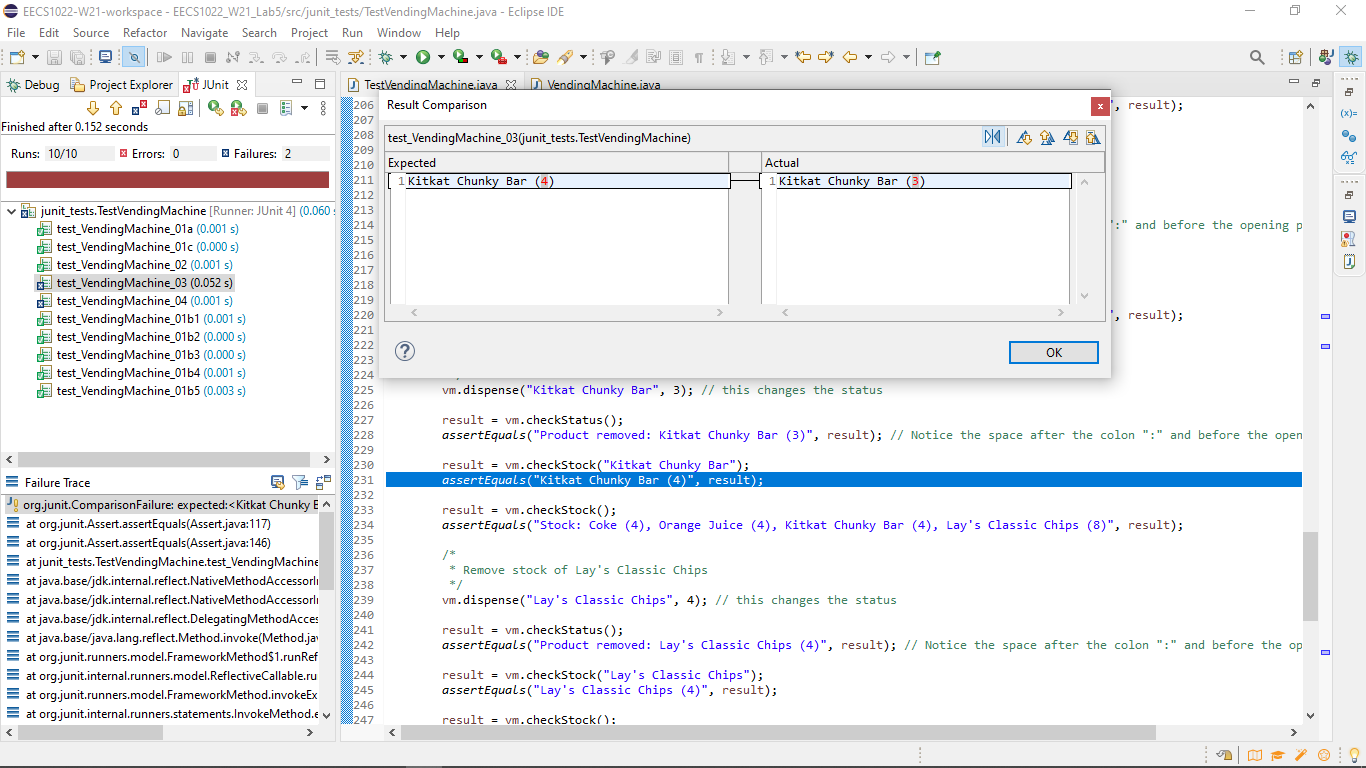The width and height of the screenshot is (1366, 768).
Task: Collapse the junit_tests.TestVendingMachine tree node
Action: (x=10, y=211)
